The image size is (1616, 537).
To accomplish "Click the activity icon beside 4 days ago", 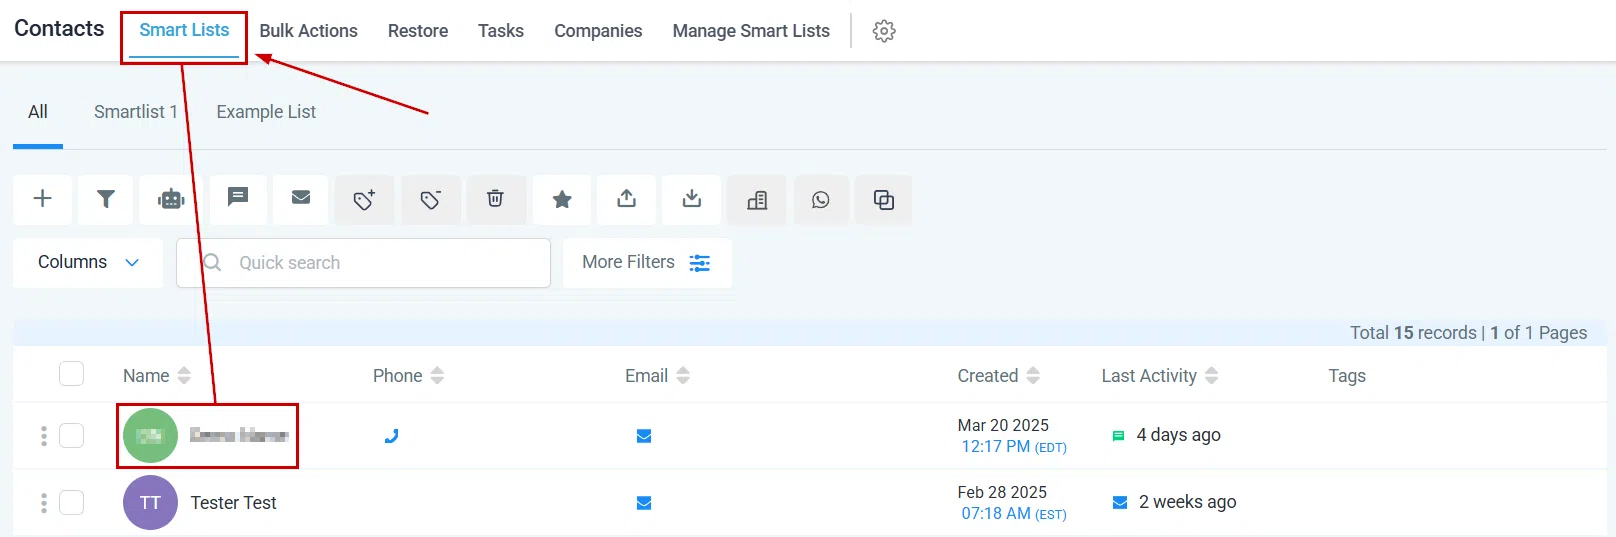I will point(1118,436).
